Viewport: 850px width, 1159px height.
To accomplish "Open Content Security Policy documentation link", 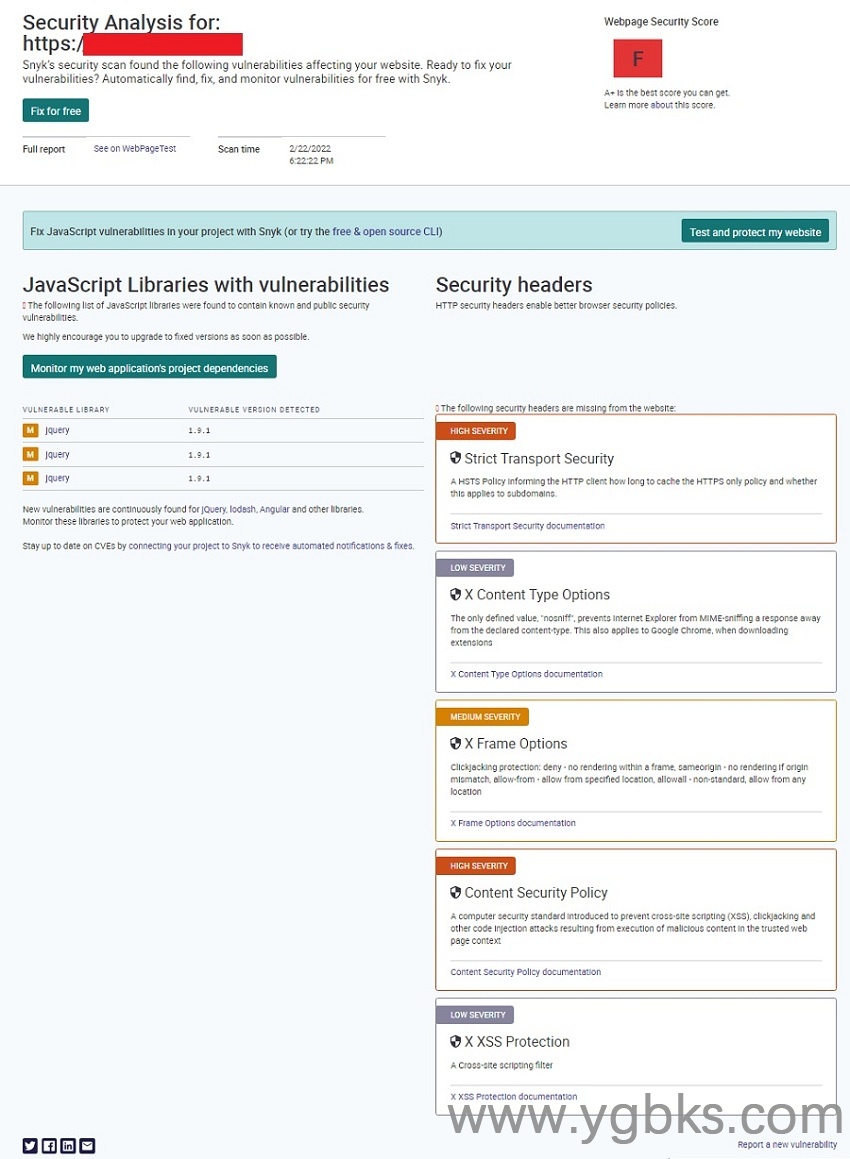I will tap(526, 972).
